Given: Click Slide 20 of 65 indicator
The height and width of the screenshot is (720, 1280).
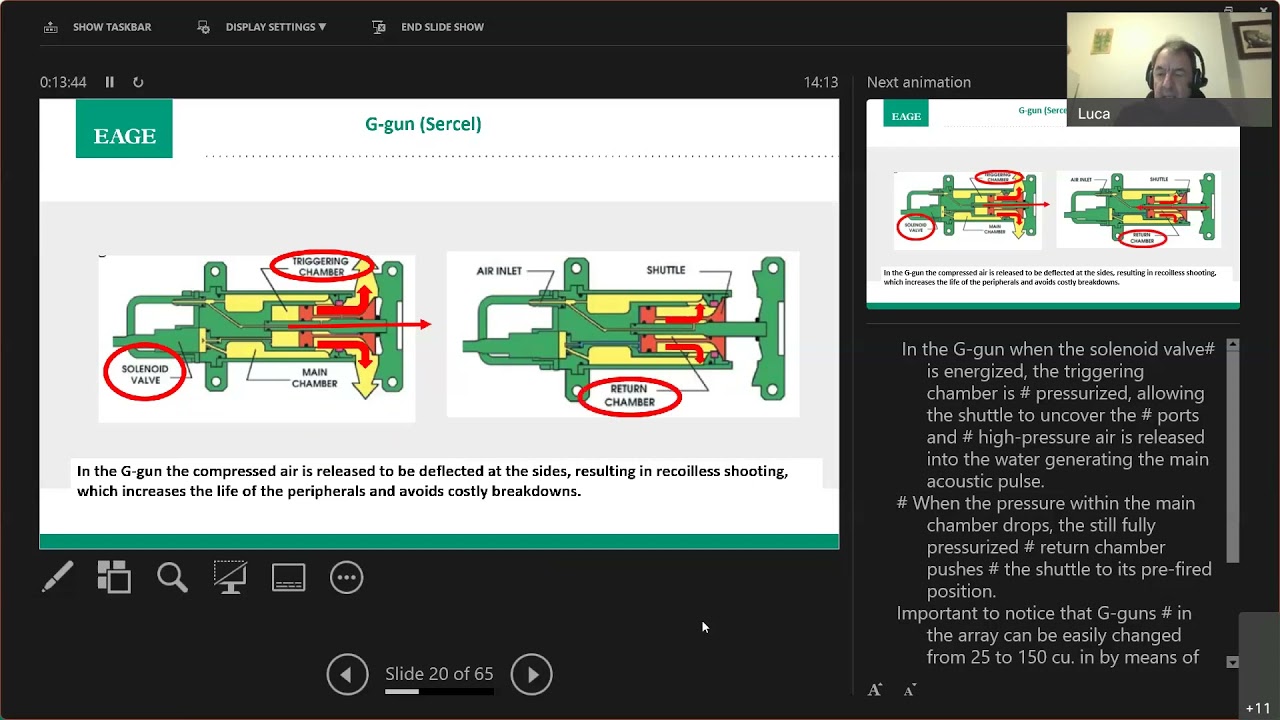Looking at the screenshot, I should 439,674.
